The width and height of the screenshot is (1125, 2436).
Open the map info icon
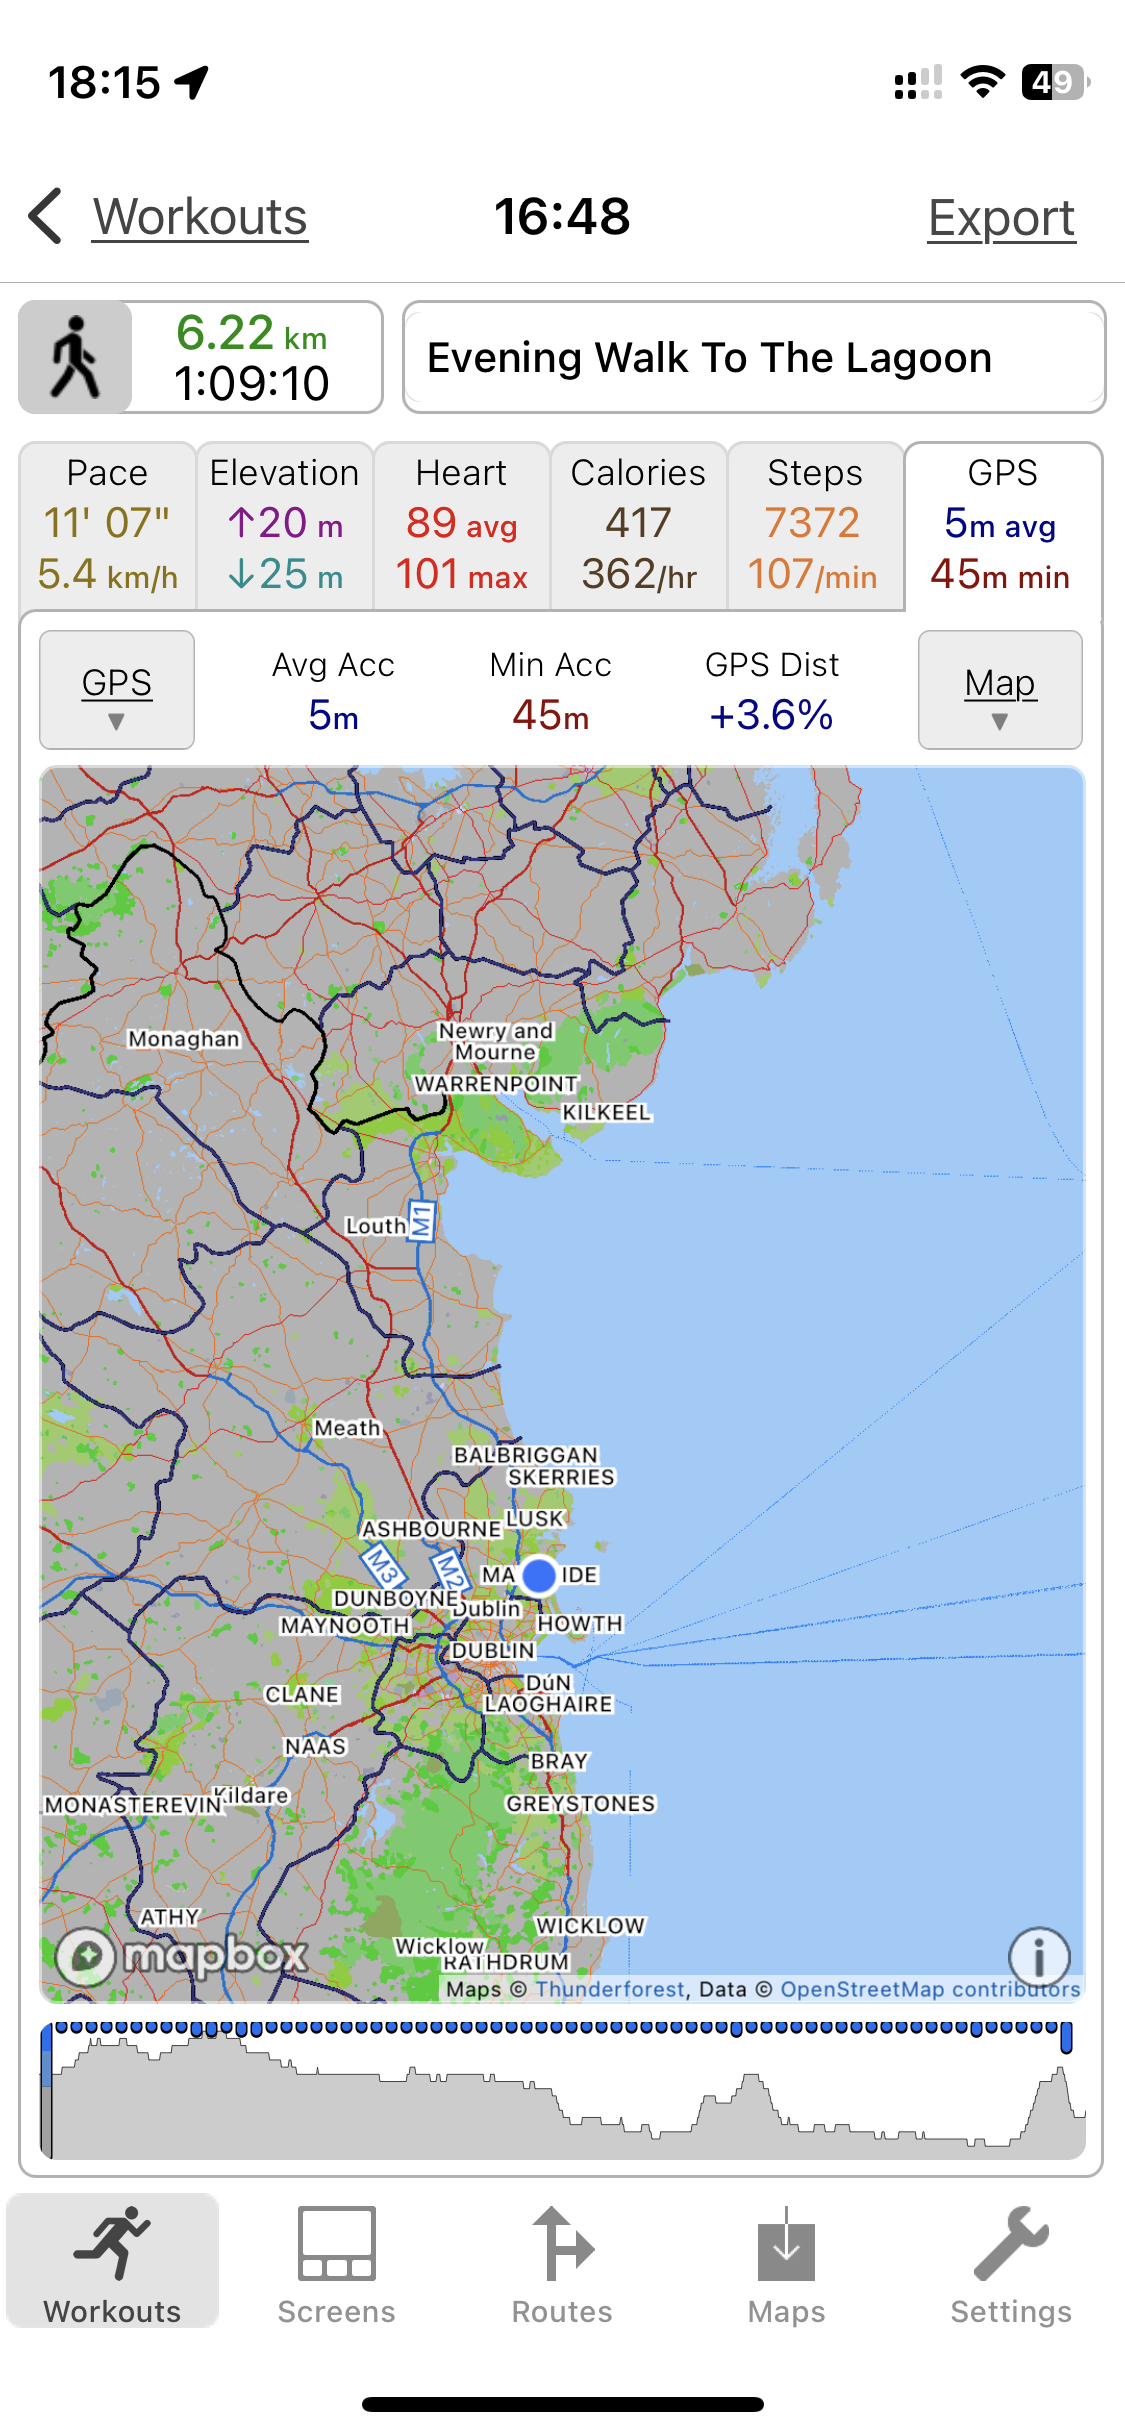(x=1039, y=1956)
